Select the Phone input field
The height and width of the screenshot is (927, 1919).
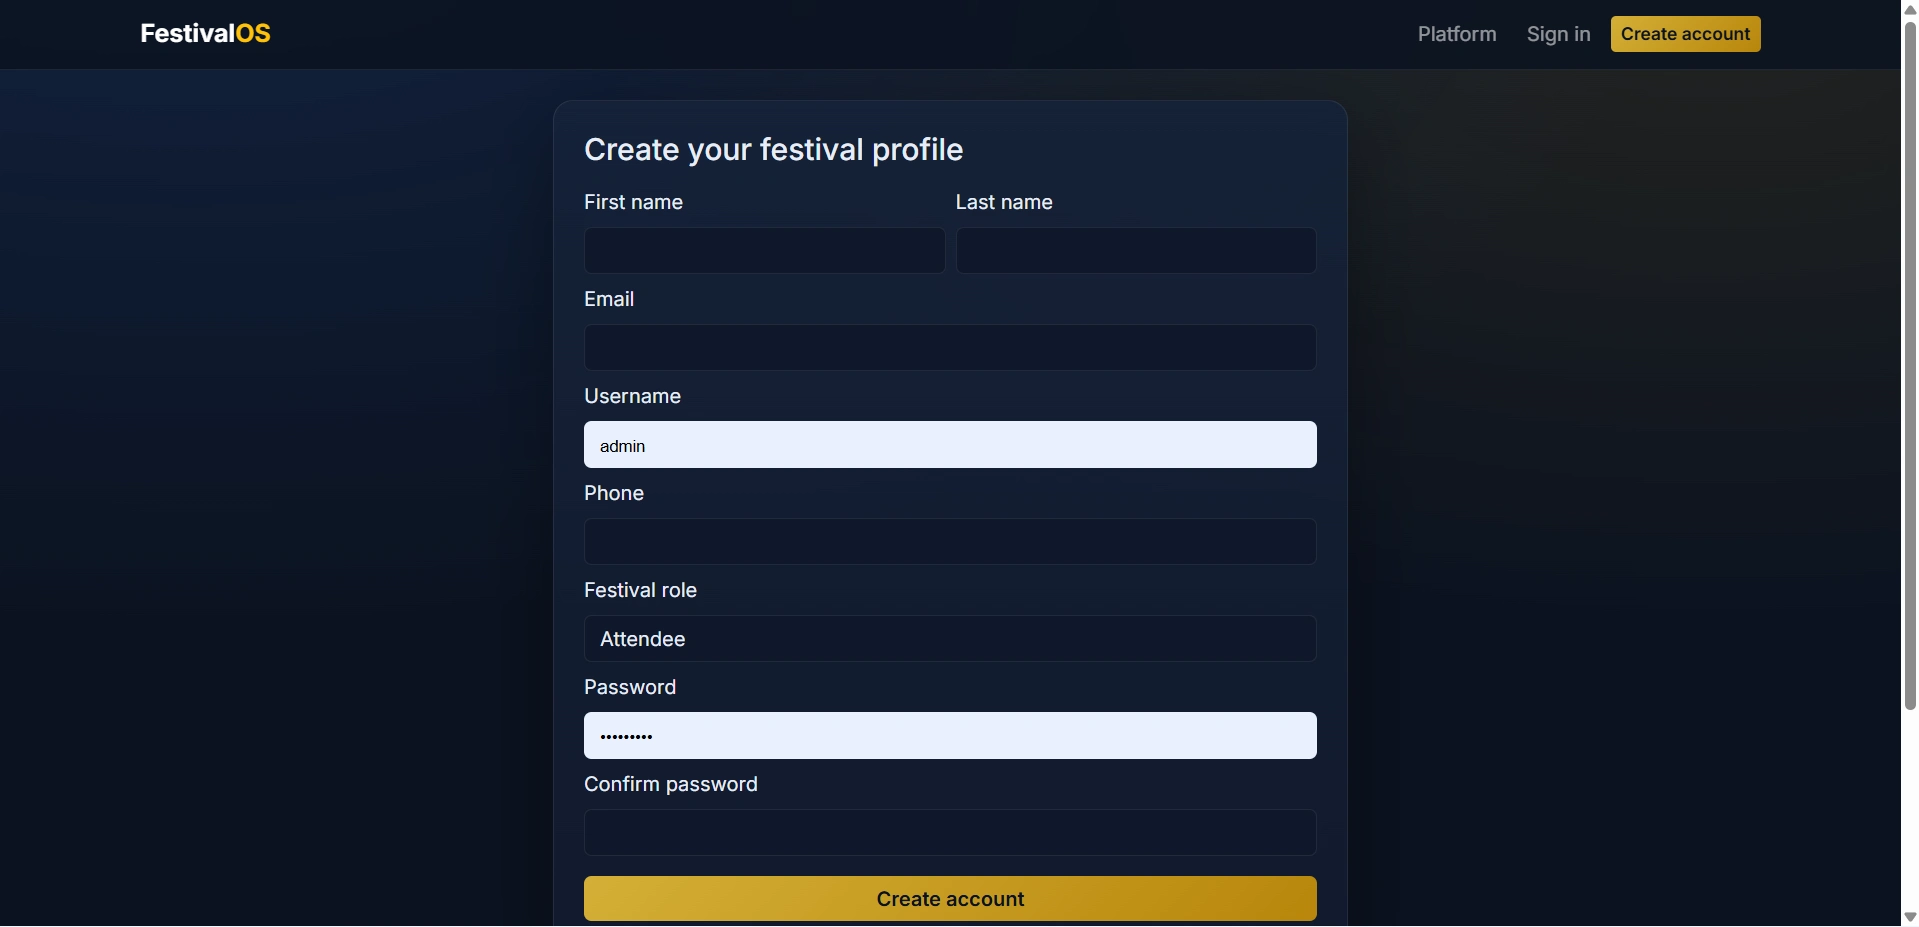950,541
